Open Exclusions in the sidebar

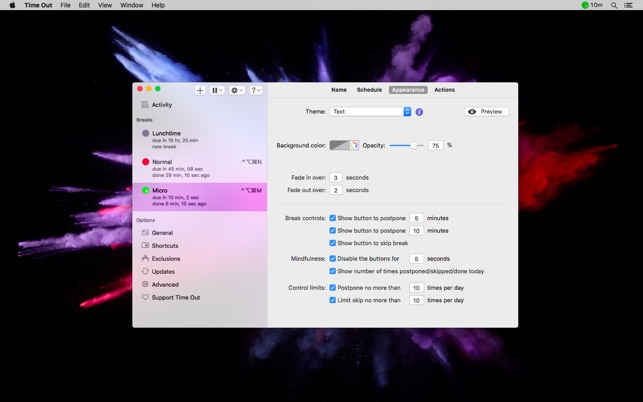pyautogui.click(x=165, y=259)
